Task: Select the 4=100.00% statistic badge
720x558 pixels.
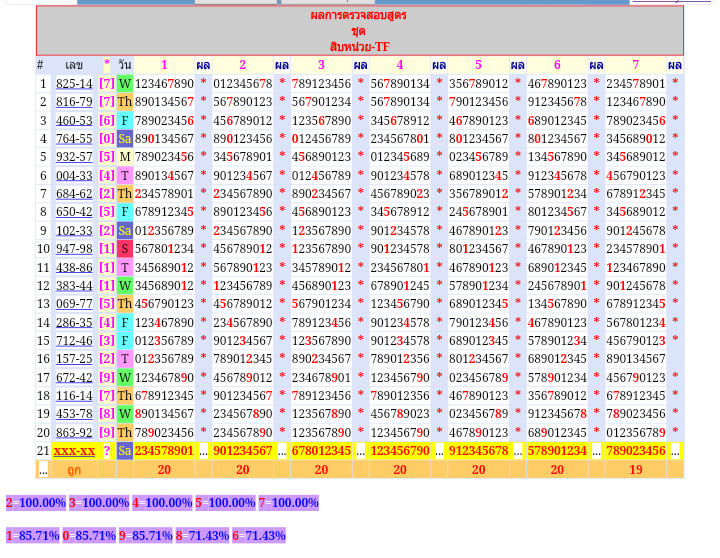Action: click(162, 502)
